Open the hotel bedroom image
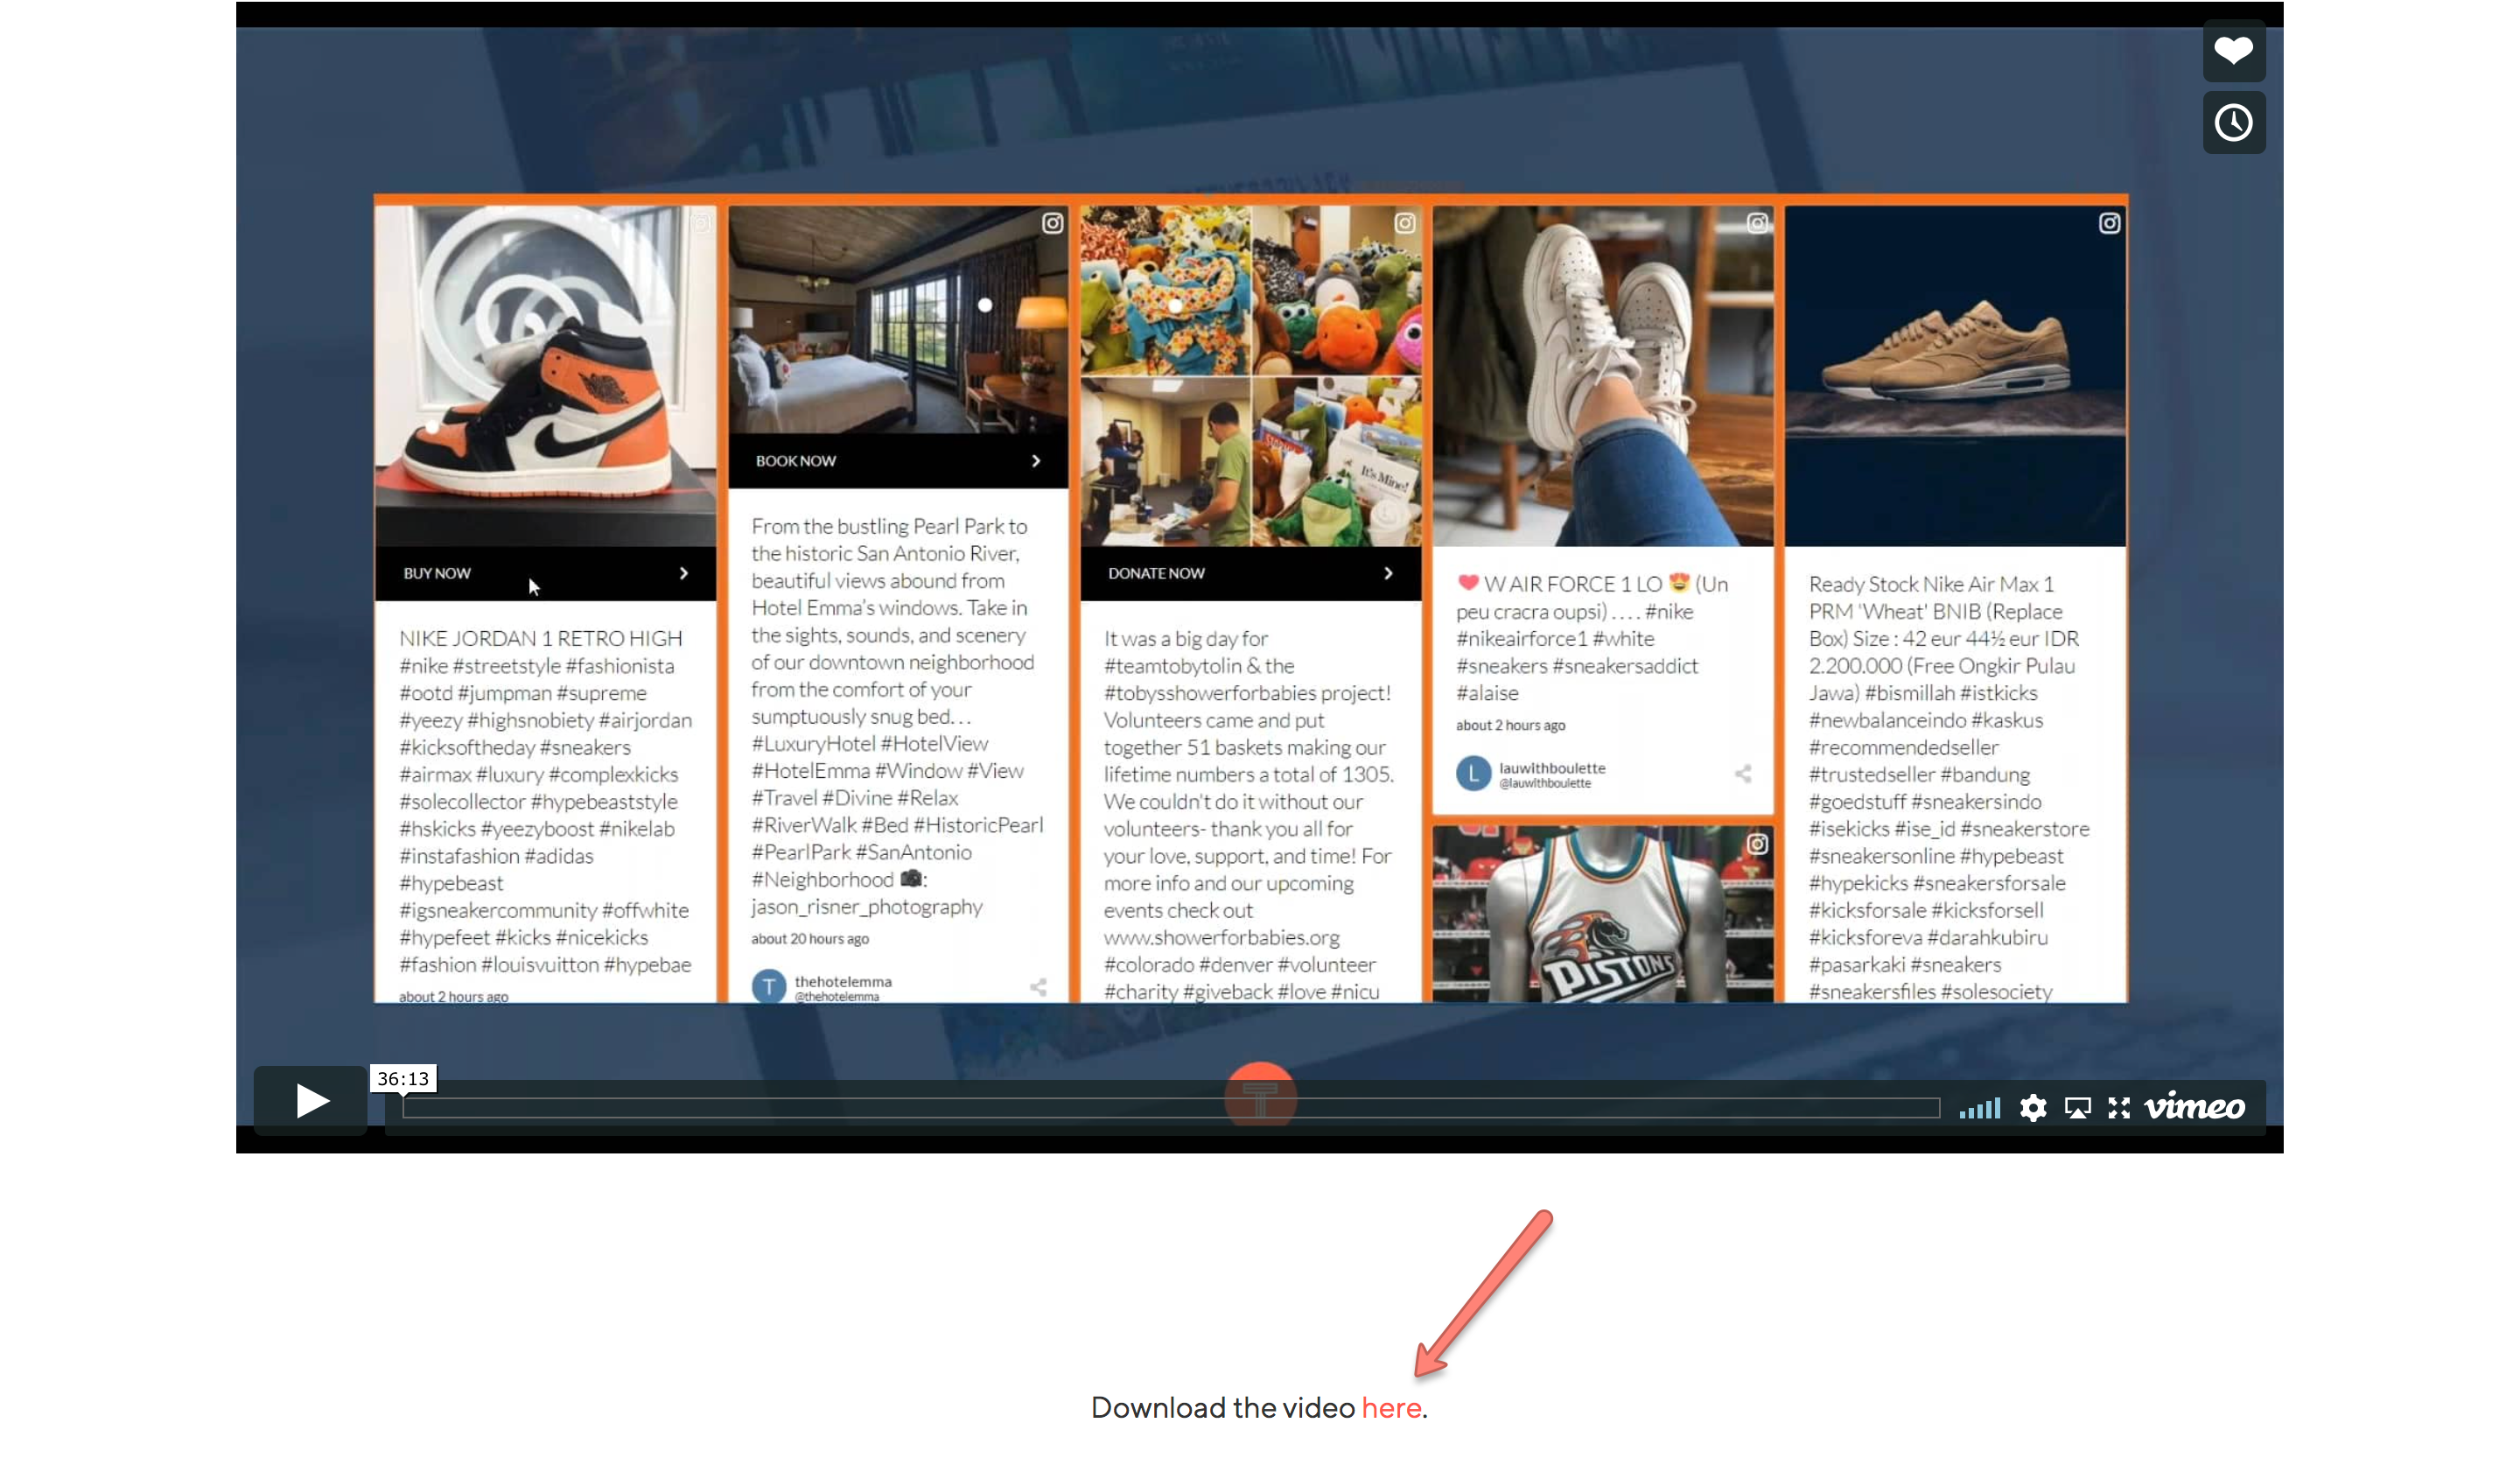Viewport: 2520px width, 1458px height. 898,320
